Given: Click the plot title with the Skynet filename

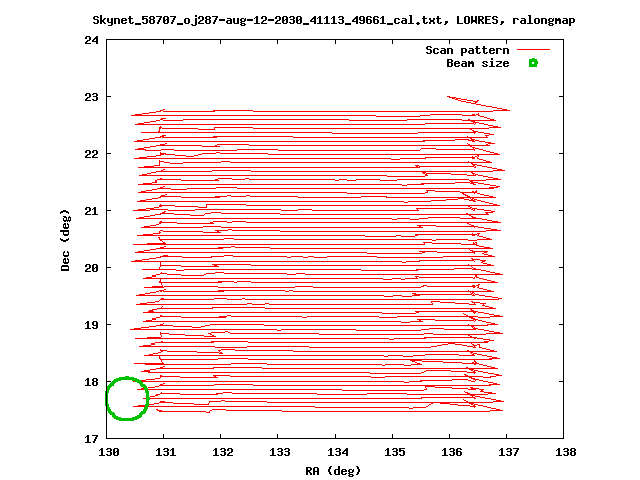Looking at the screenshot, I should point(334,20).
